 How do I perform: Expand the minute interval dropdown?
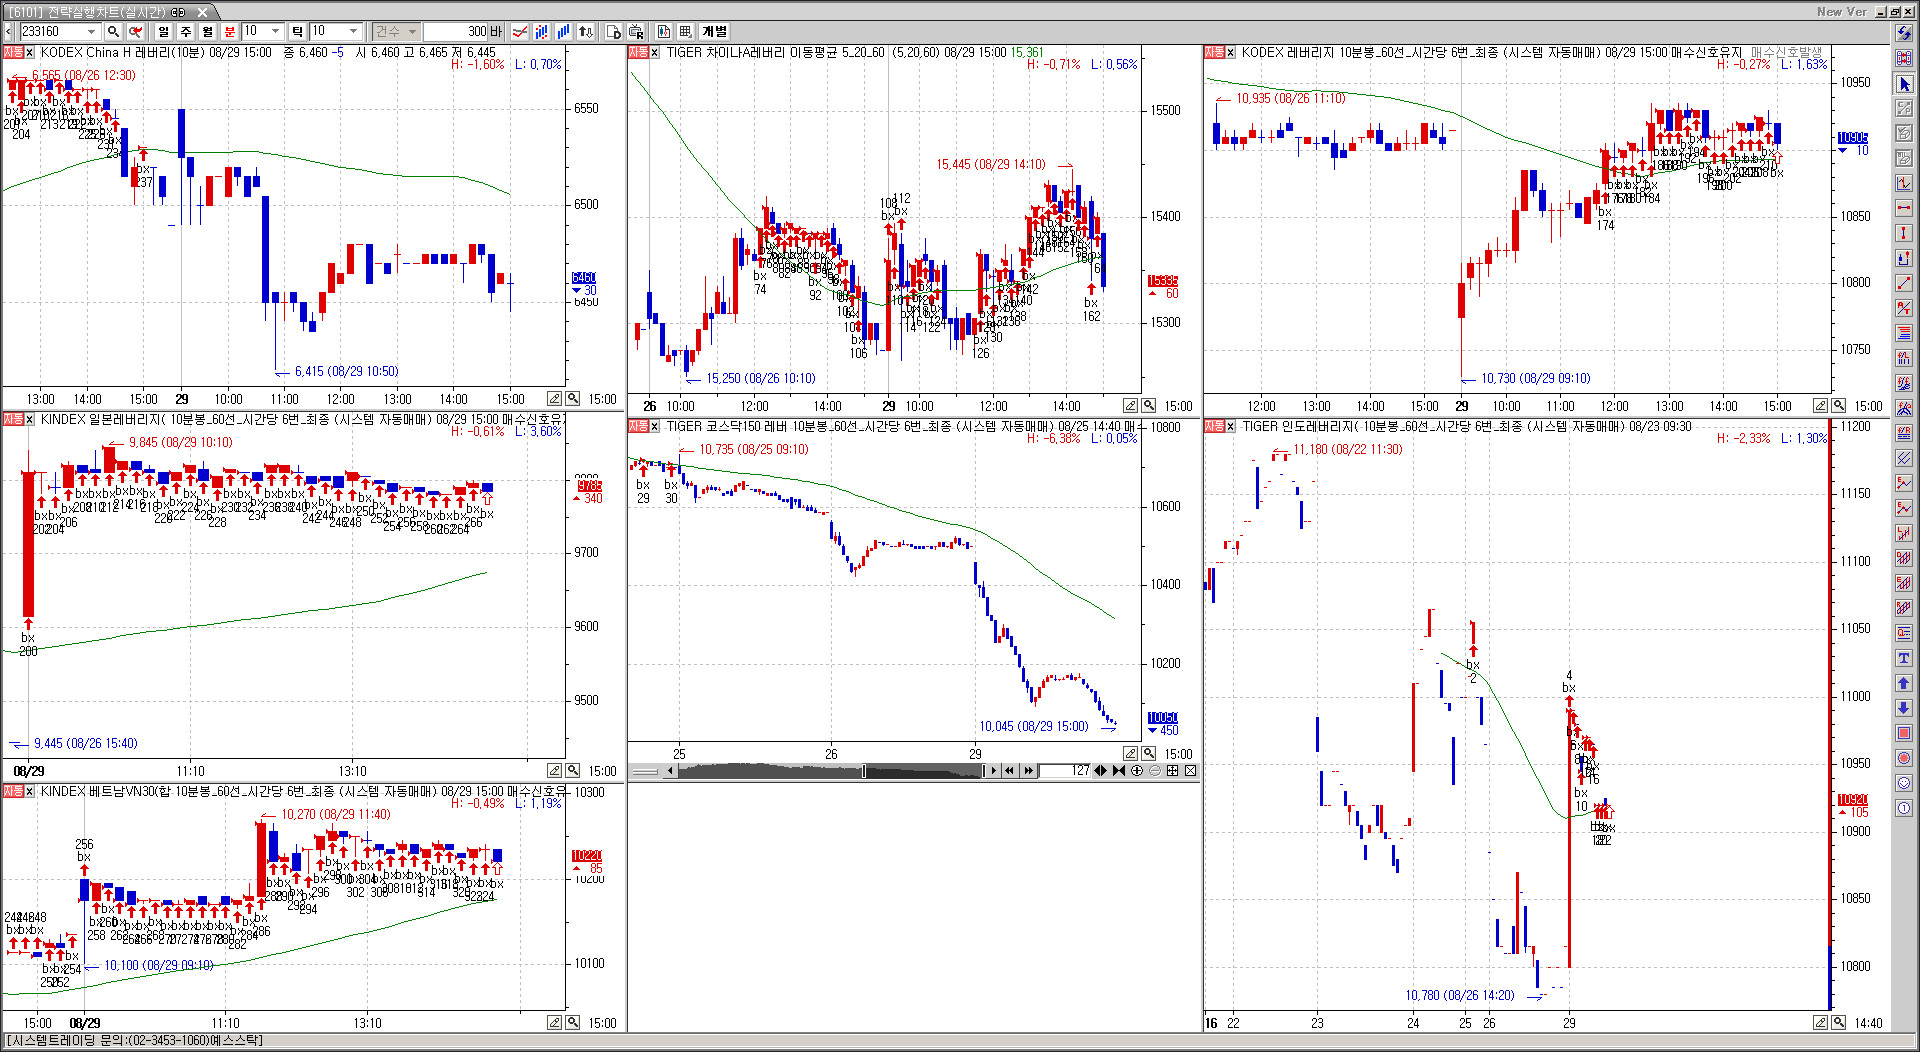click(x=276, y=32)
